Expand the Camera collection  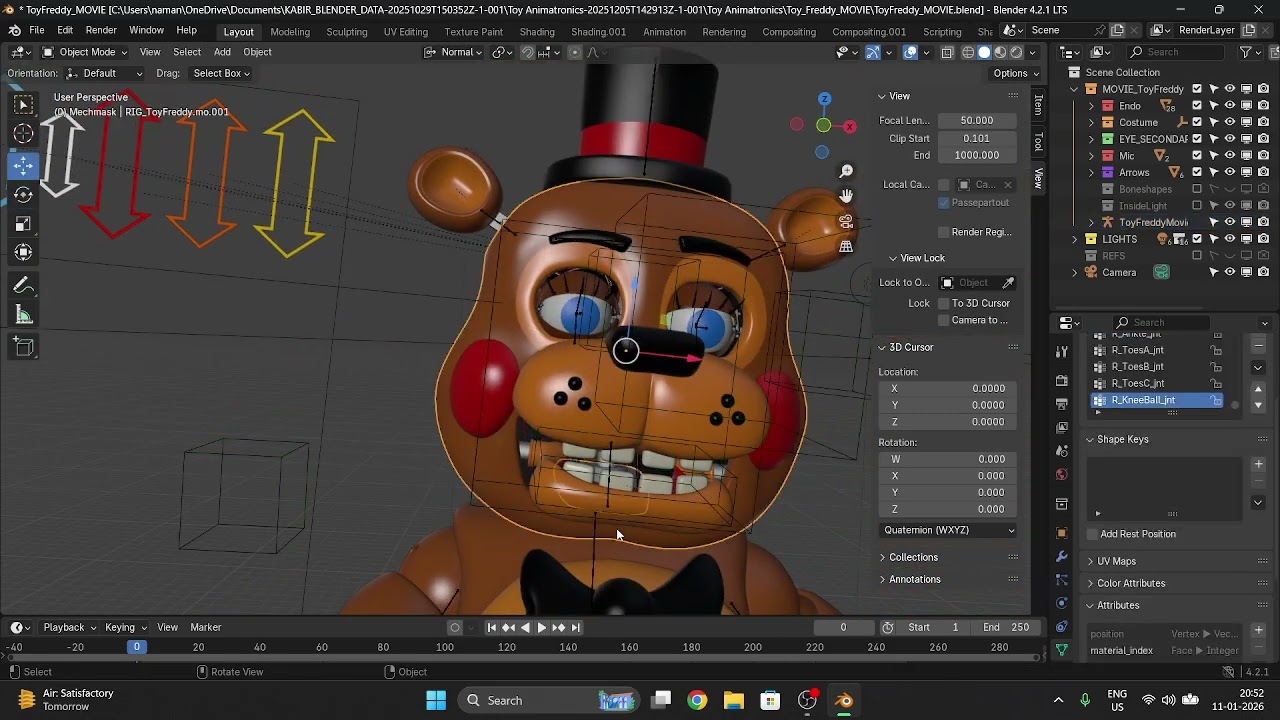[x=1075, y=272]
